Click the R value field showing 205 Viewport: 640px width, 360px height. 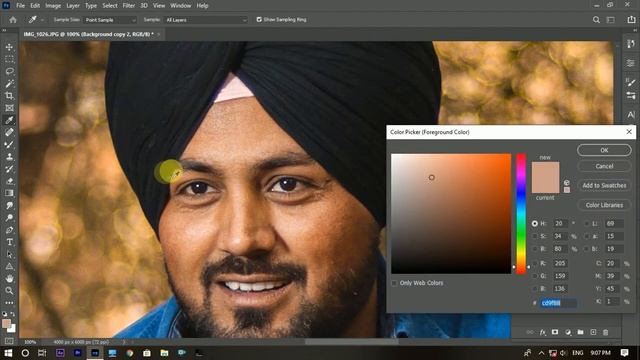click(561, 264)
